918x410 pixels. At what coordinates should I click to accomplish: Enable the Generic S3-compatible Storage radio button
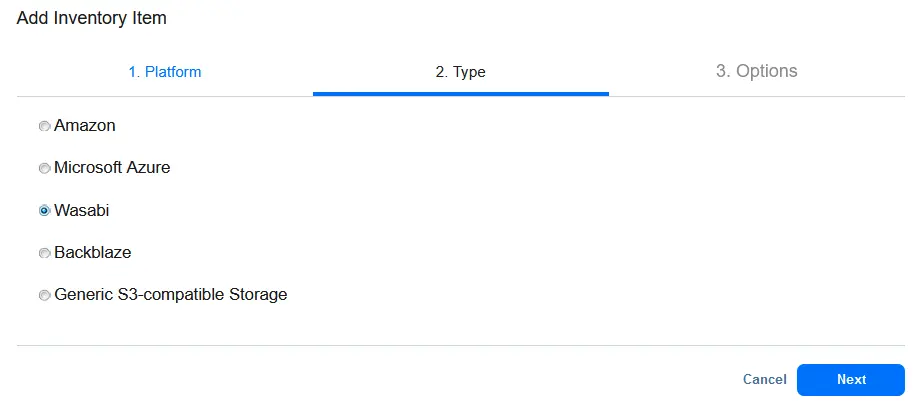(x=44, y=296)
